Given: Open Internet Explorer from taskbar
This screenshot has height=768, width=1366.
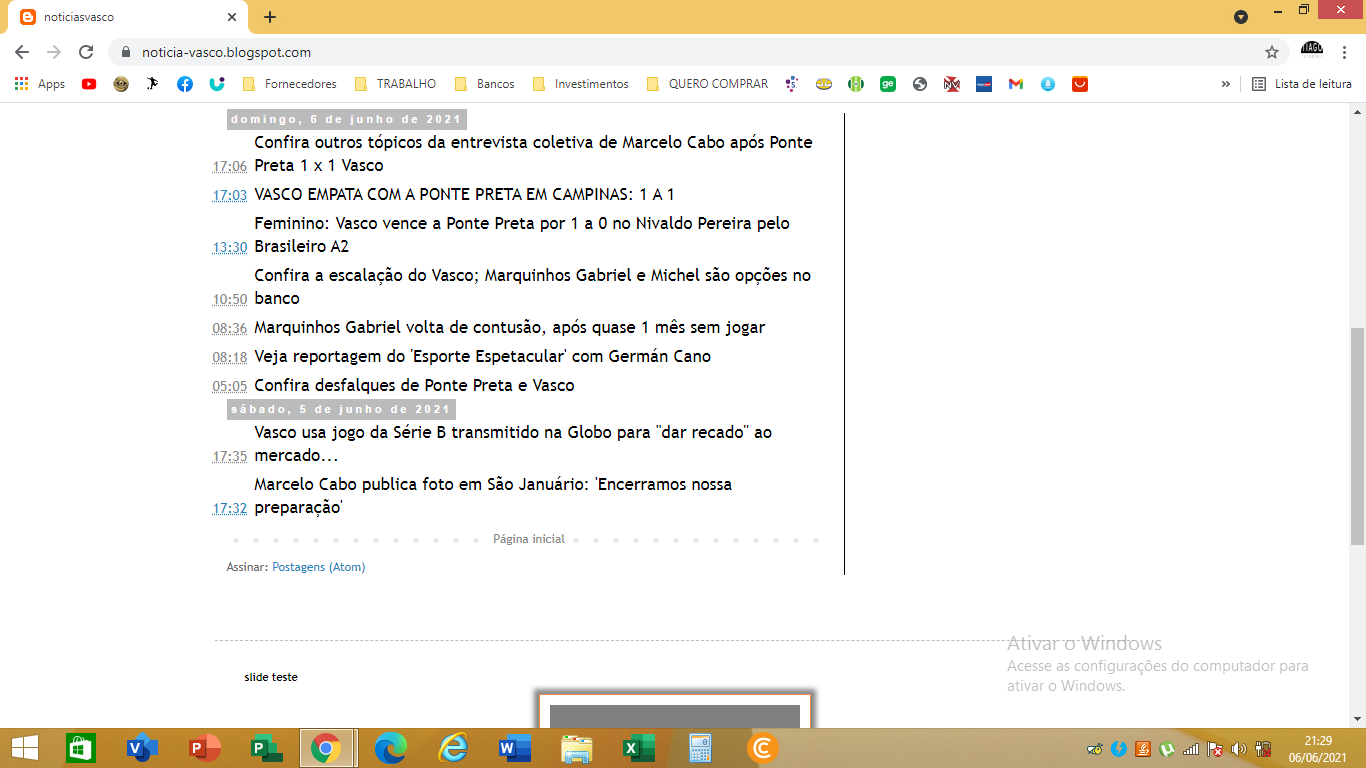Looking at the screenshot, I should [x=452, y=748].
